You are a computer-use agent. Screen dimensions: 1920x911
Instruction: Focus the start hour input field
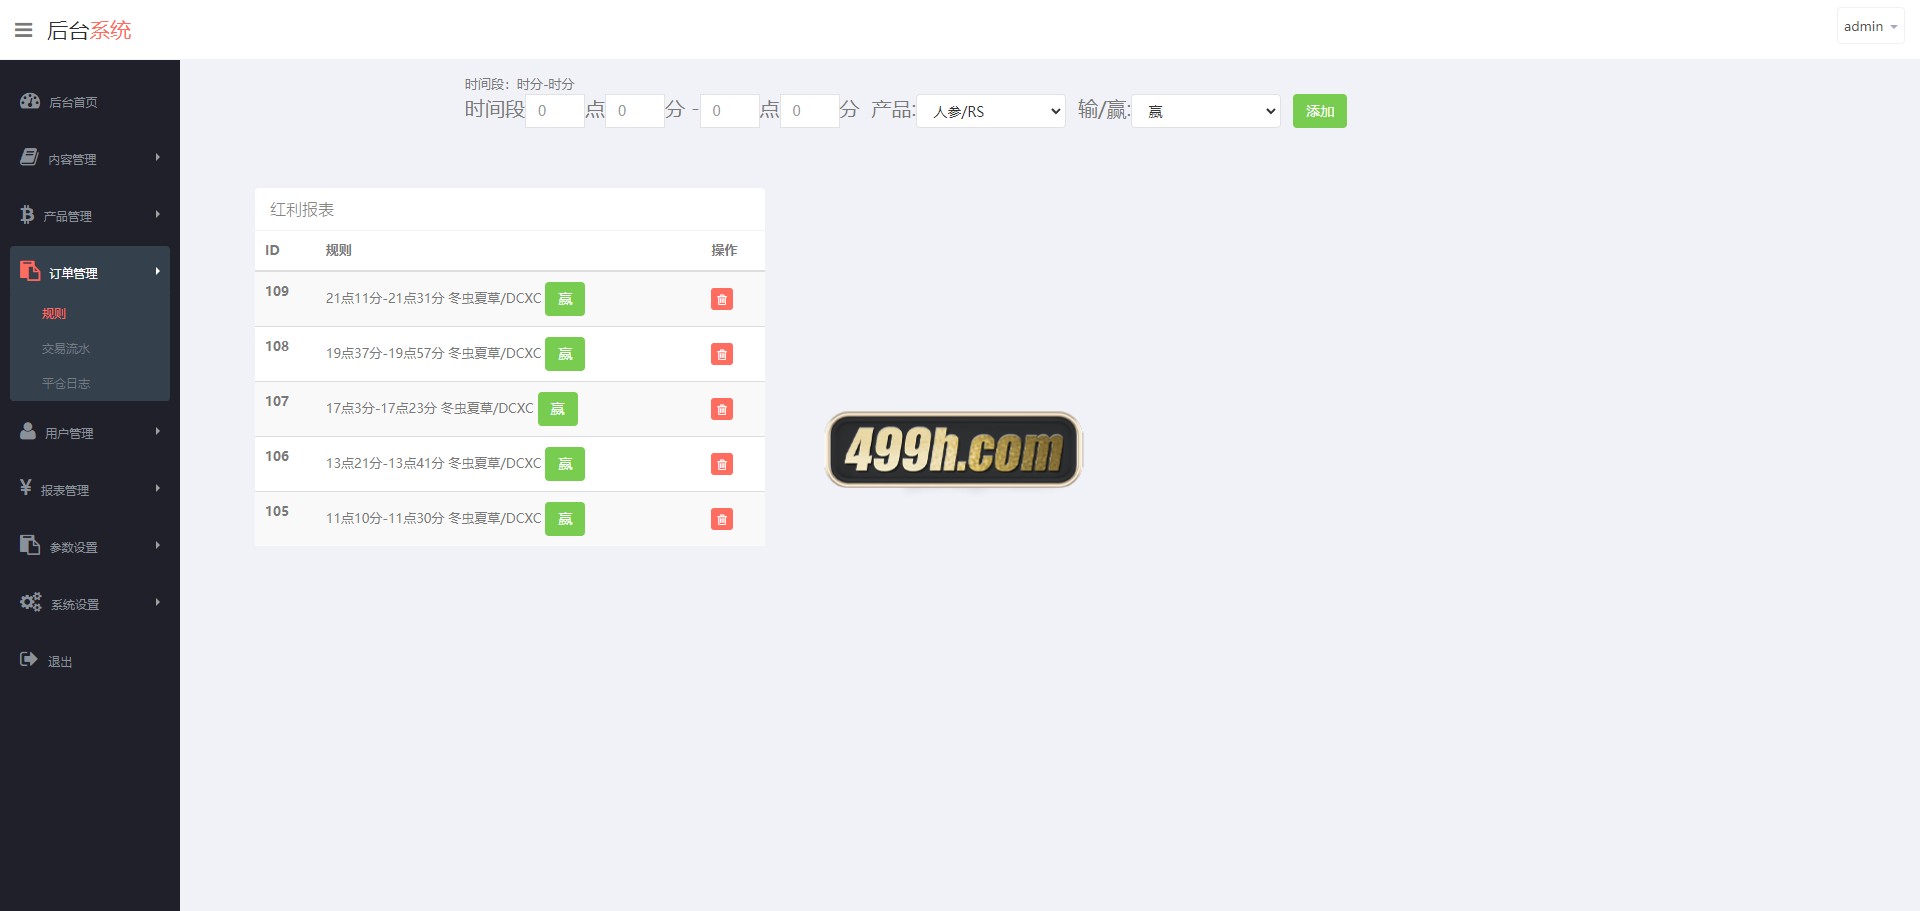[555, 111]
